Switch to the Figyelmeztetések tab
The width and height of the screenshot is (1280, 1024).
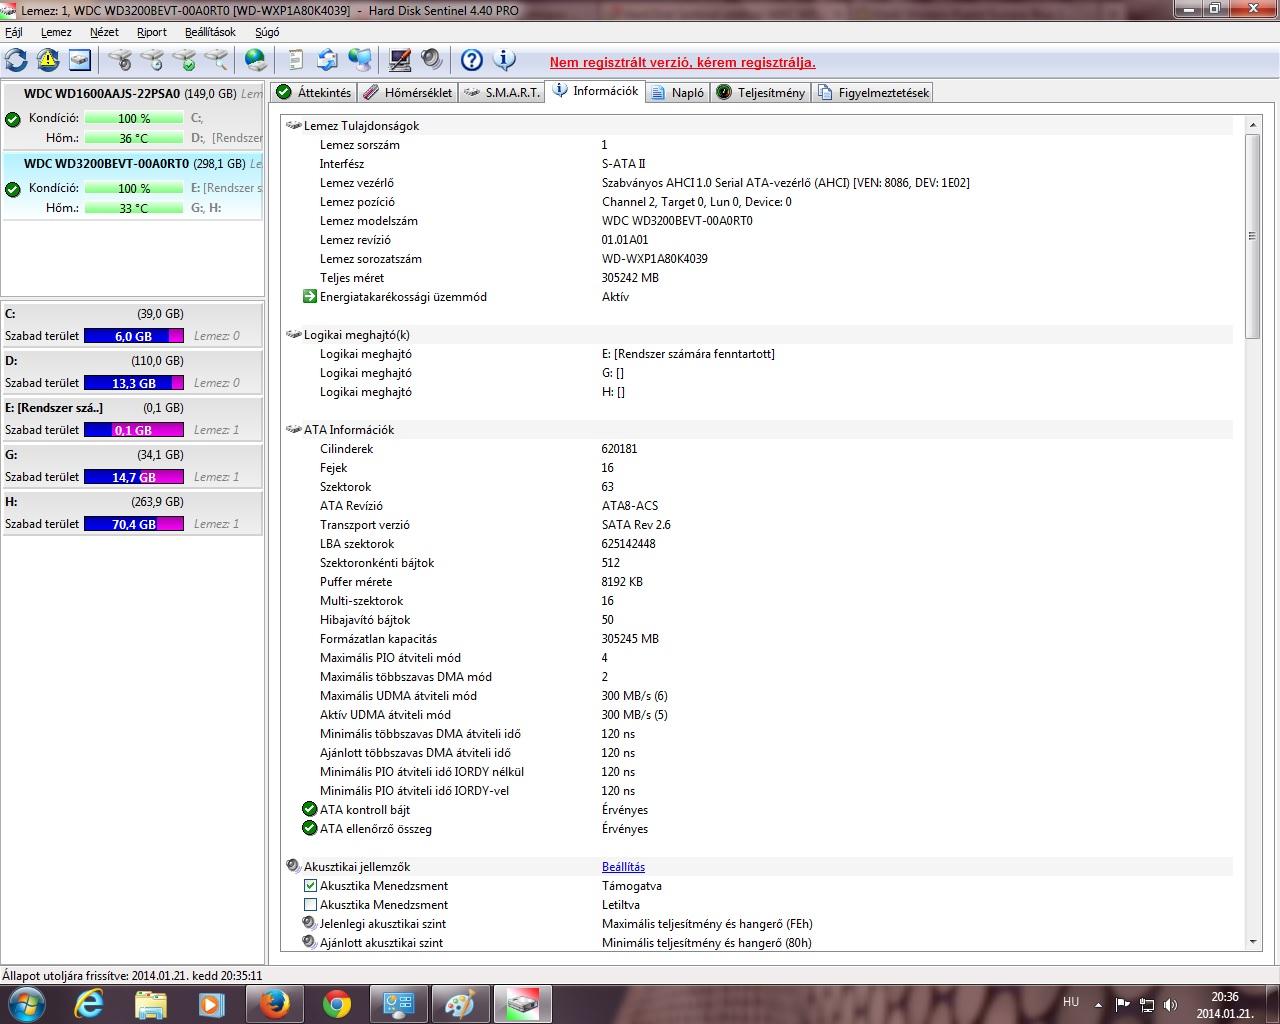874,93
